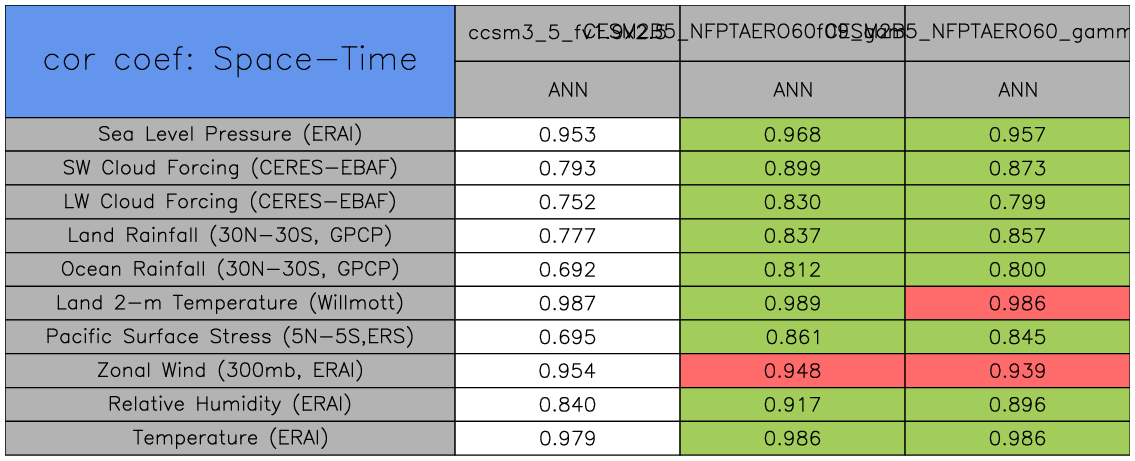1135x461 pixels.
Task: Click the LW Cloud Forcing row label
Action: click(230, 202)
